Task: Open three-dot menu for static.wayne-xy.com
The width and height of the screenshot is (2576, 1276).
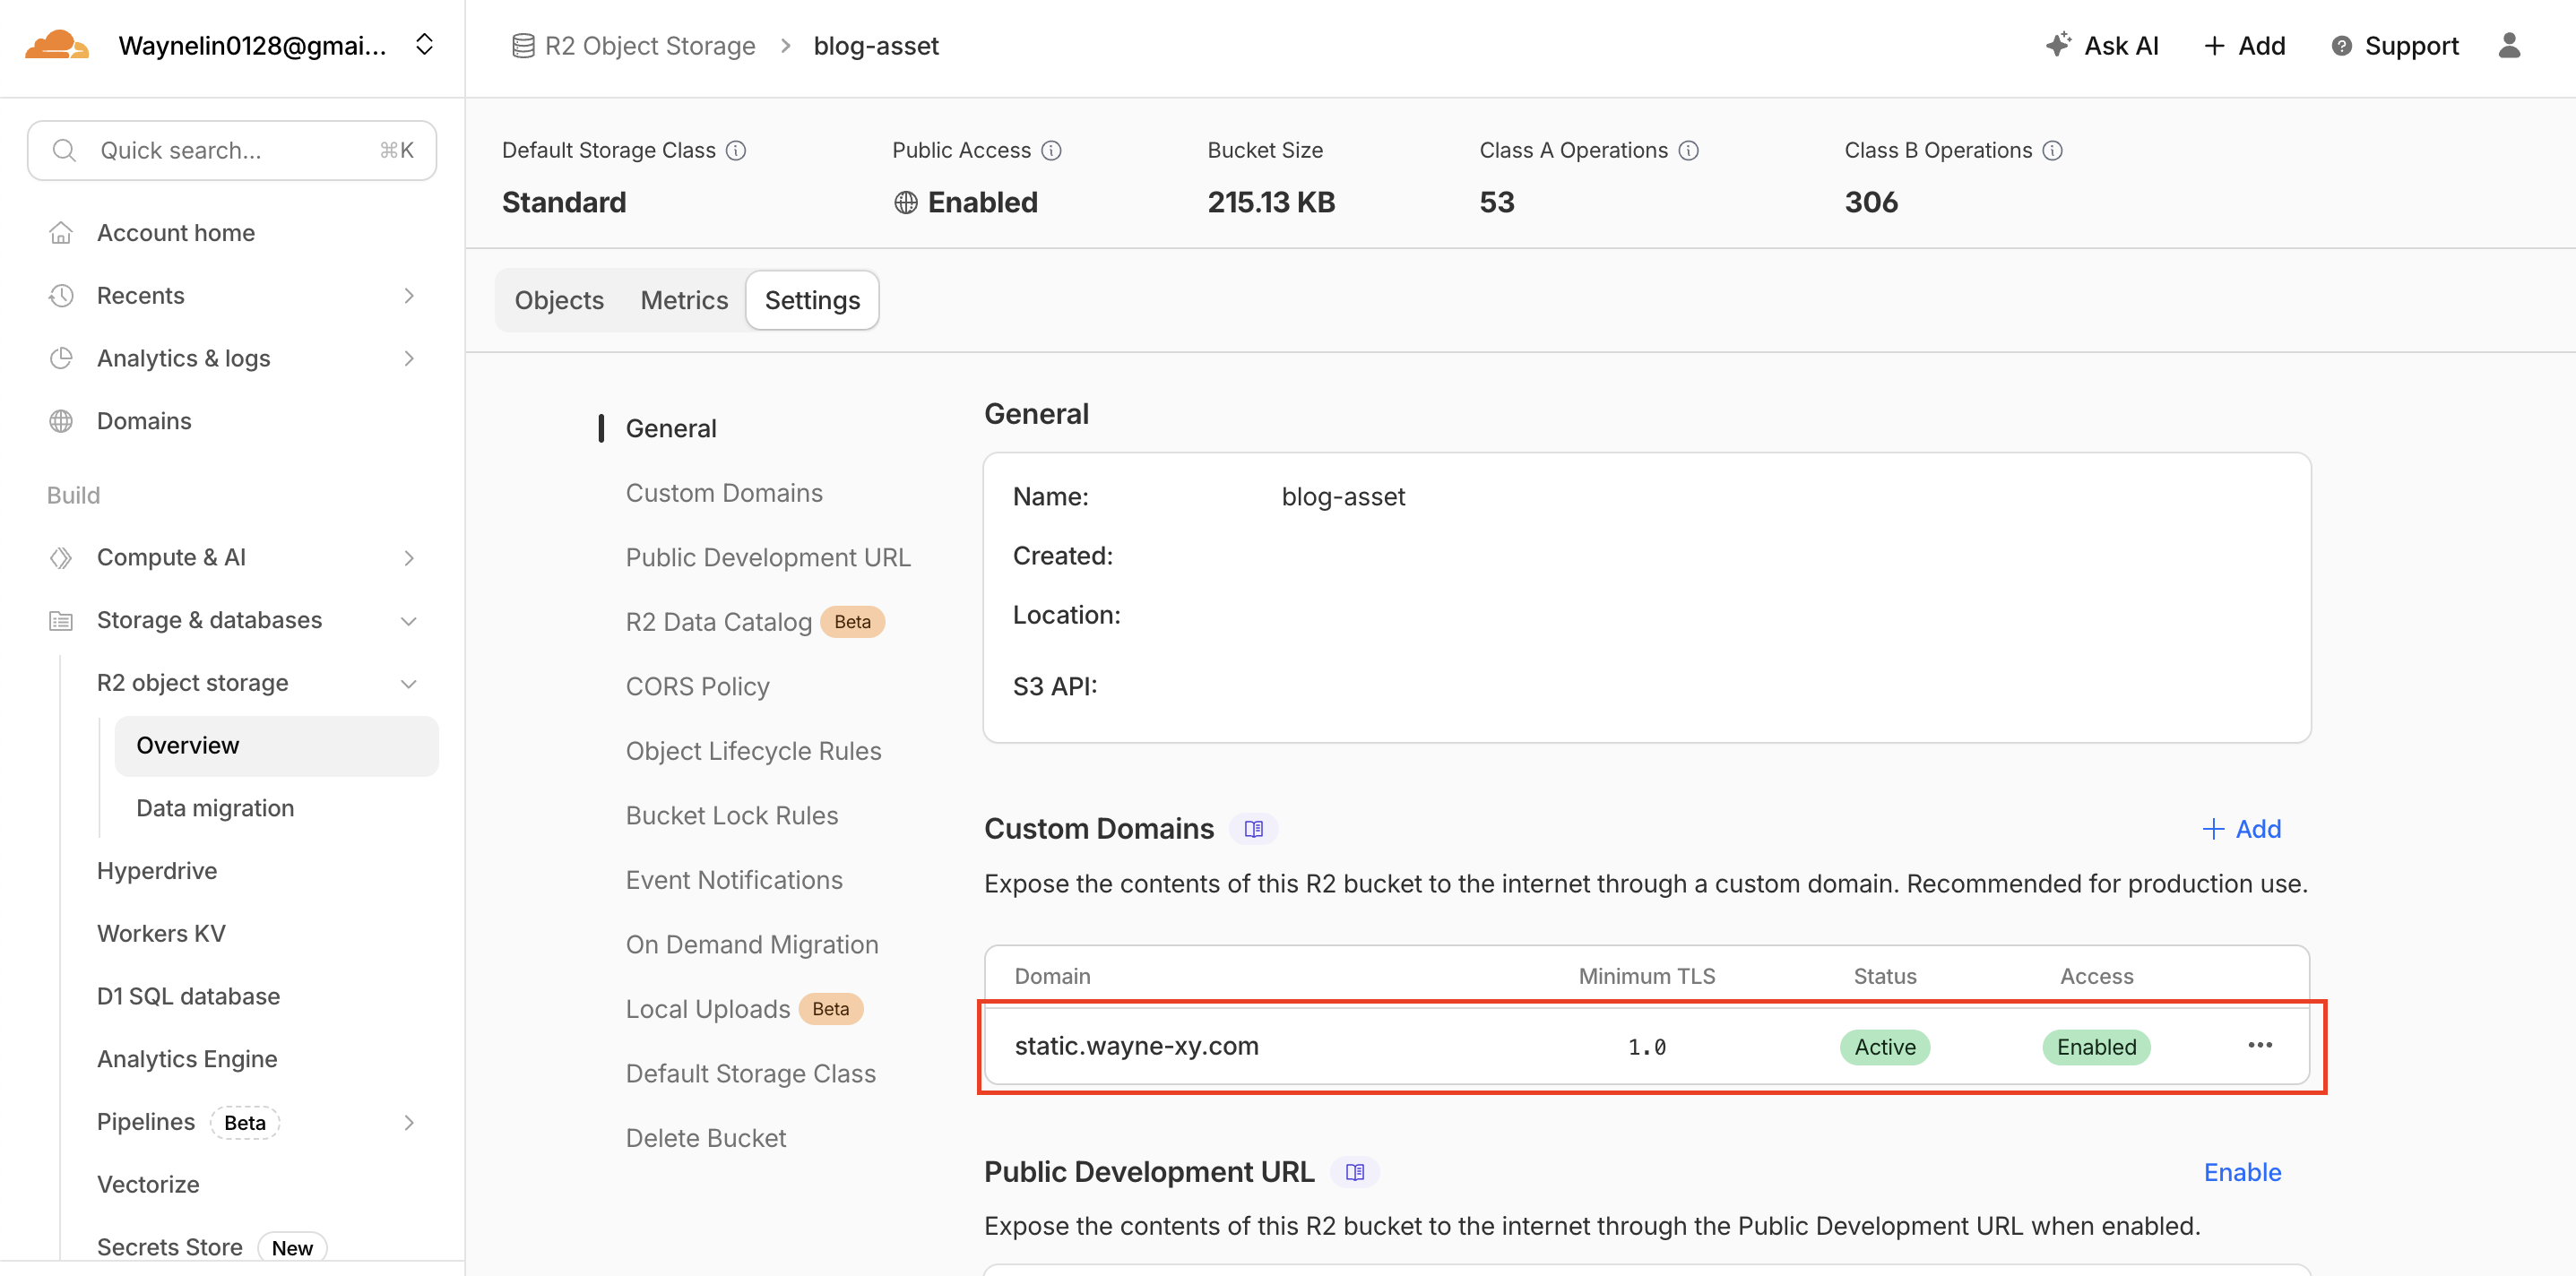Action: pyautogui.click(x=2259, y=1046)
